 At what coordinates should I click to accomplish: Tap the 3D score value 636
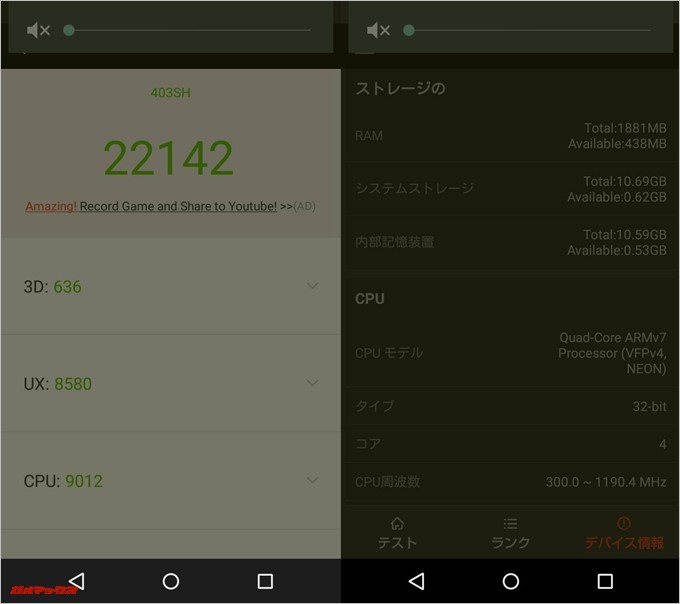tap(67, 287)
